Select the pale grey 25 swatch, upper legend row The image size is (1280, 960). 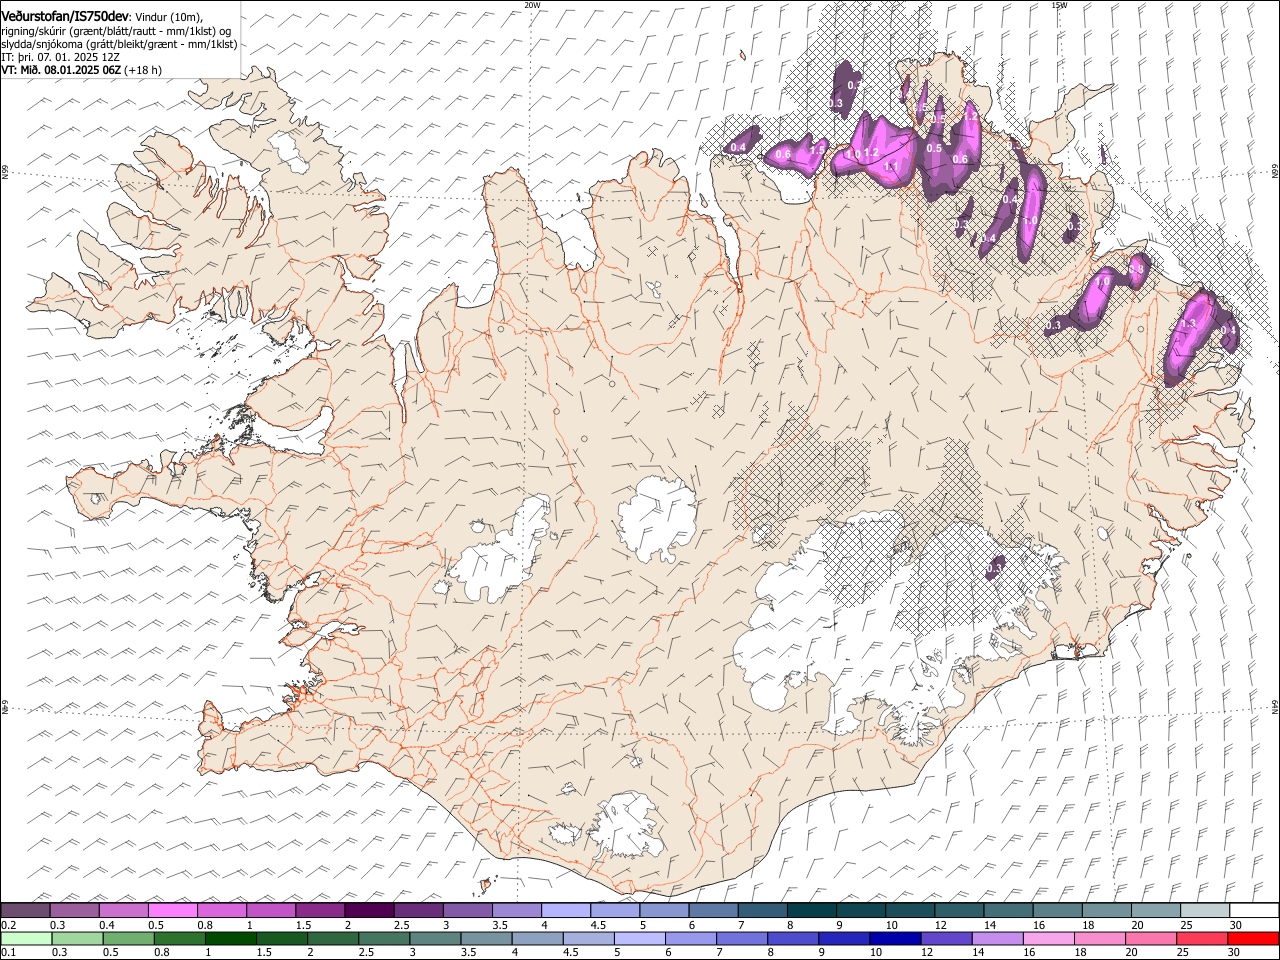point(1204,910)
